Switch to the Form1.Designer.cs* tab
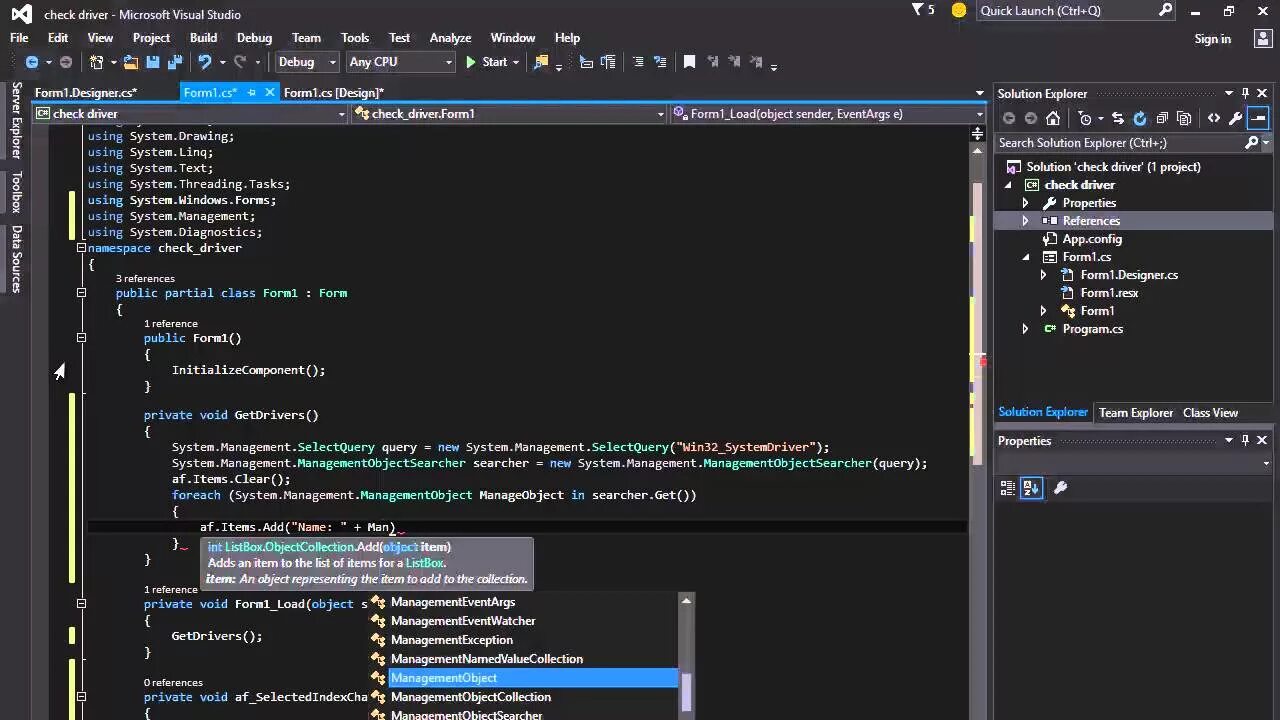Image resolution: width=1280 pixels, height=720 pixels. pos(86,92)
